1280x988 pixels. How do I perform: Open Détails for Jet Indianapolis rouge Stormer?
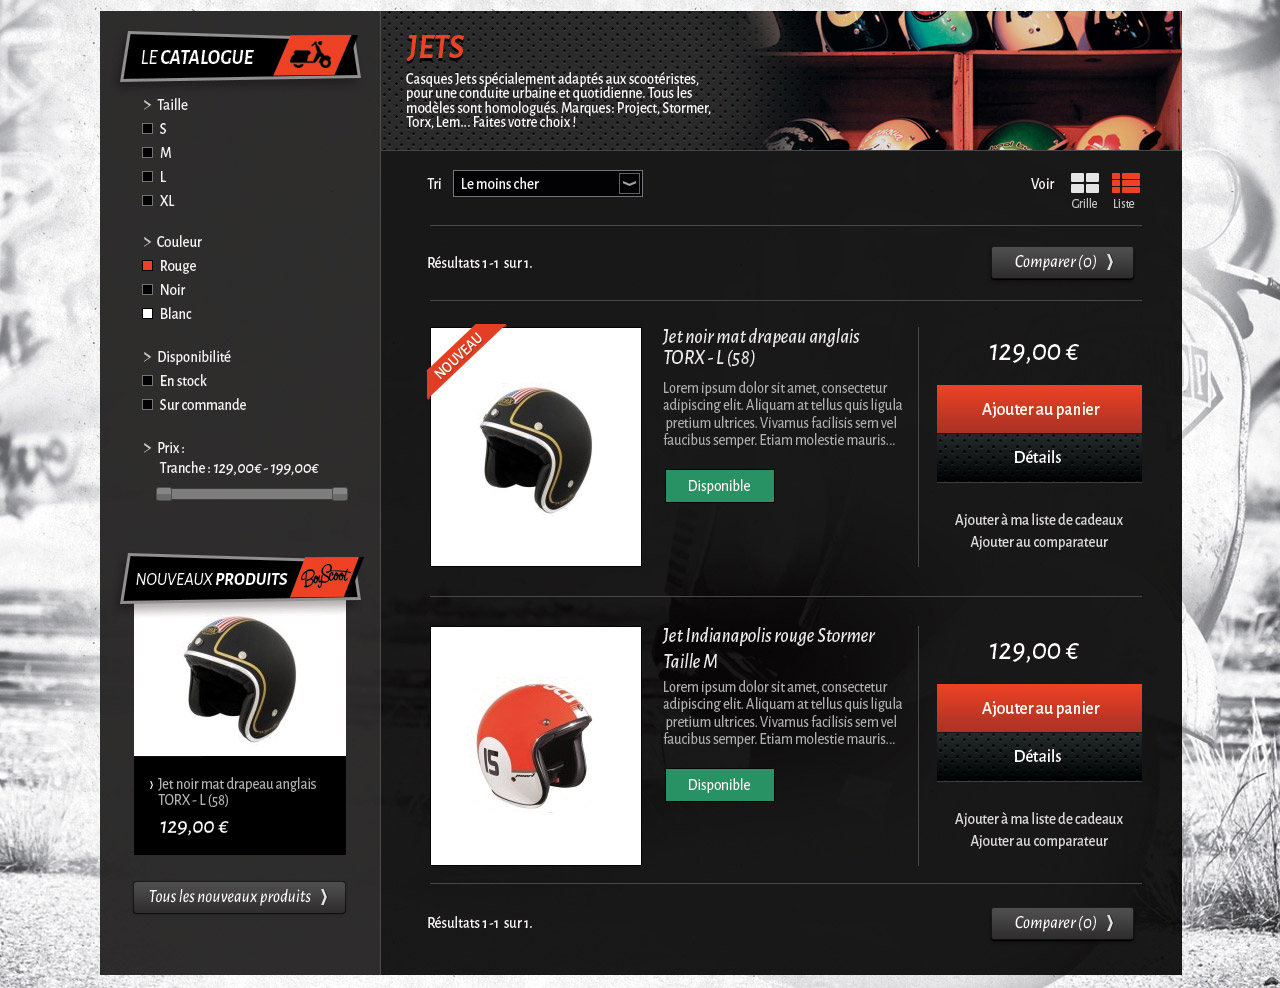(x=1039, y=757)
